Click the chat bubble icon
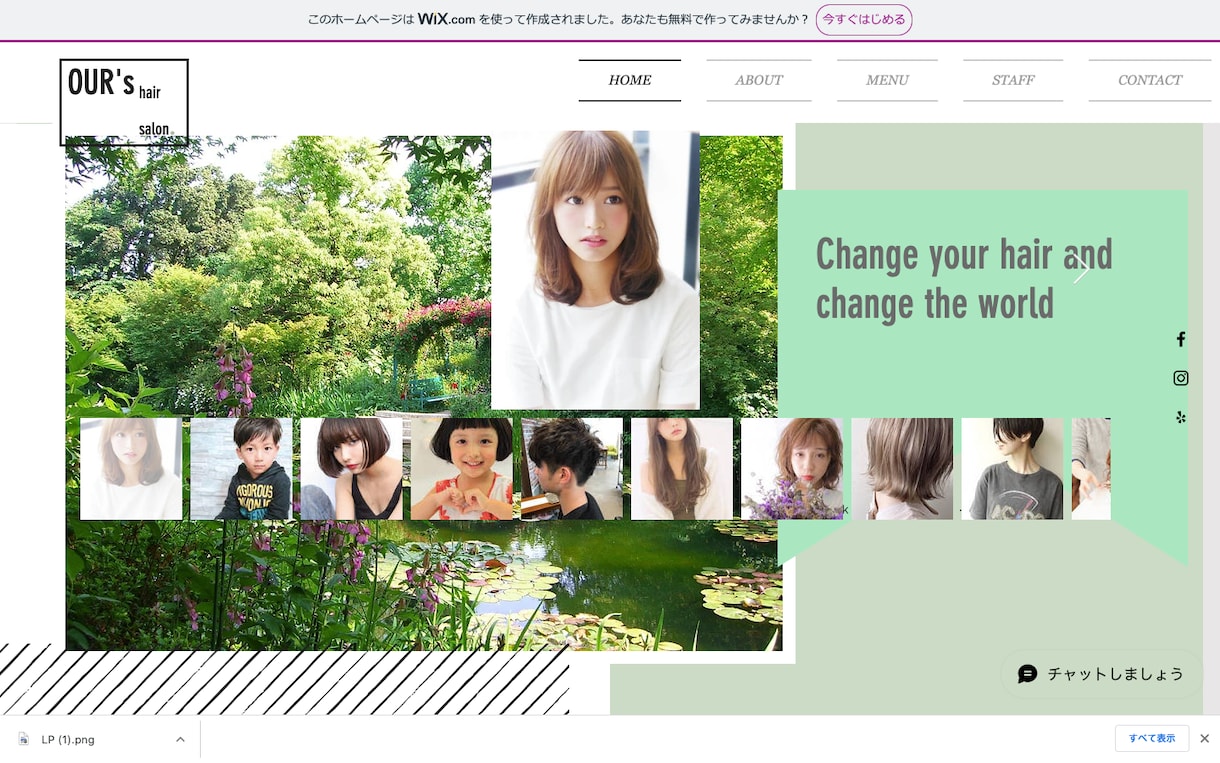Screen dimensions: 1220x763 pyautogui.click(x=1028, y=674)
